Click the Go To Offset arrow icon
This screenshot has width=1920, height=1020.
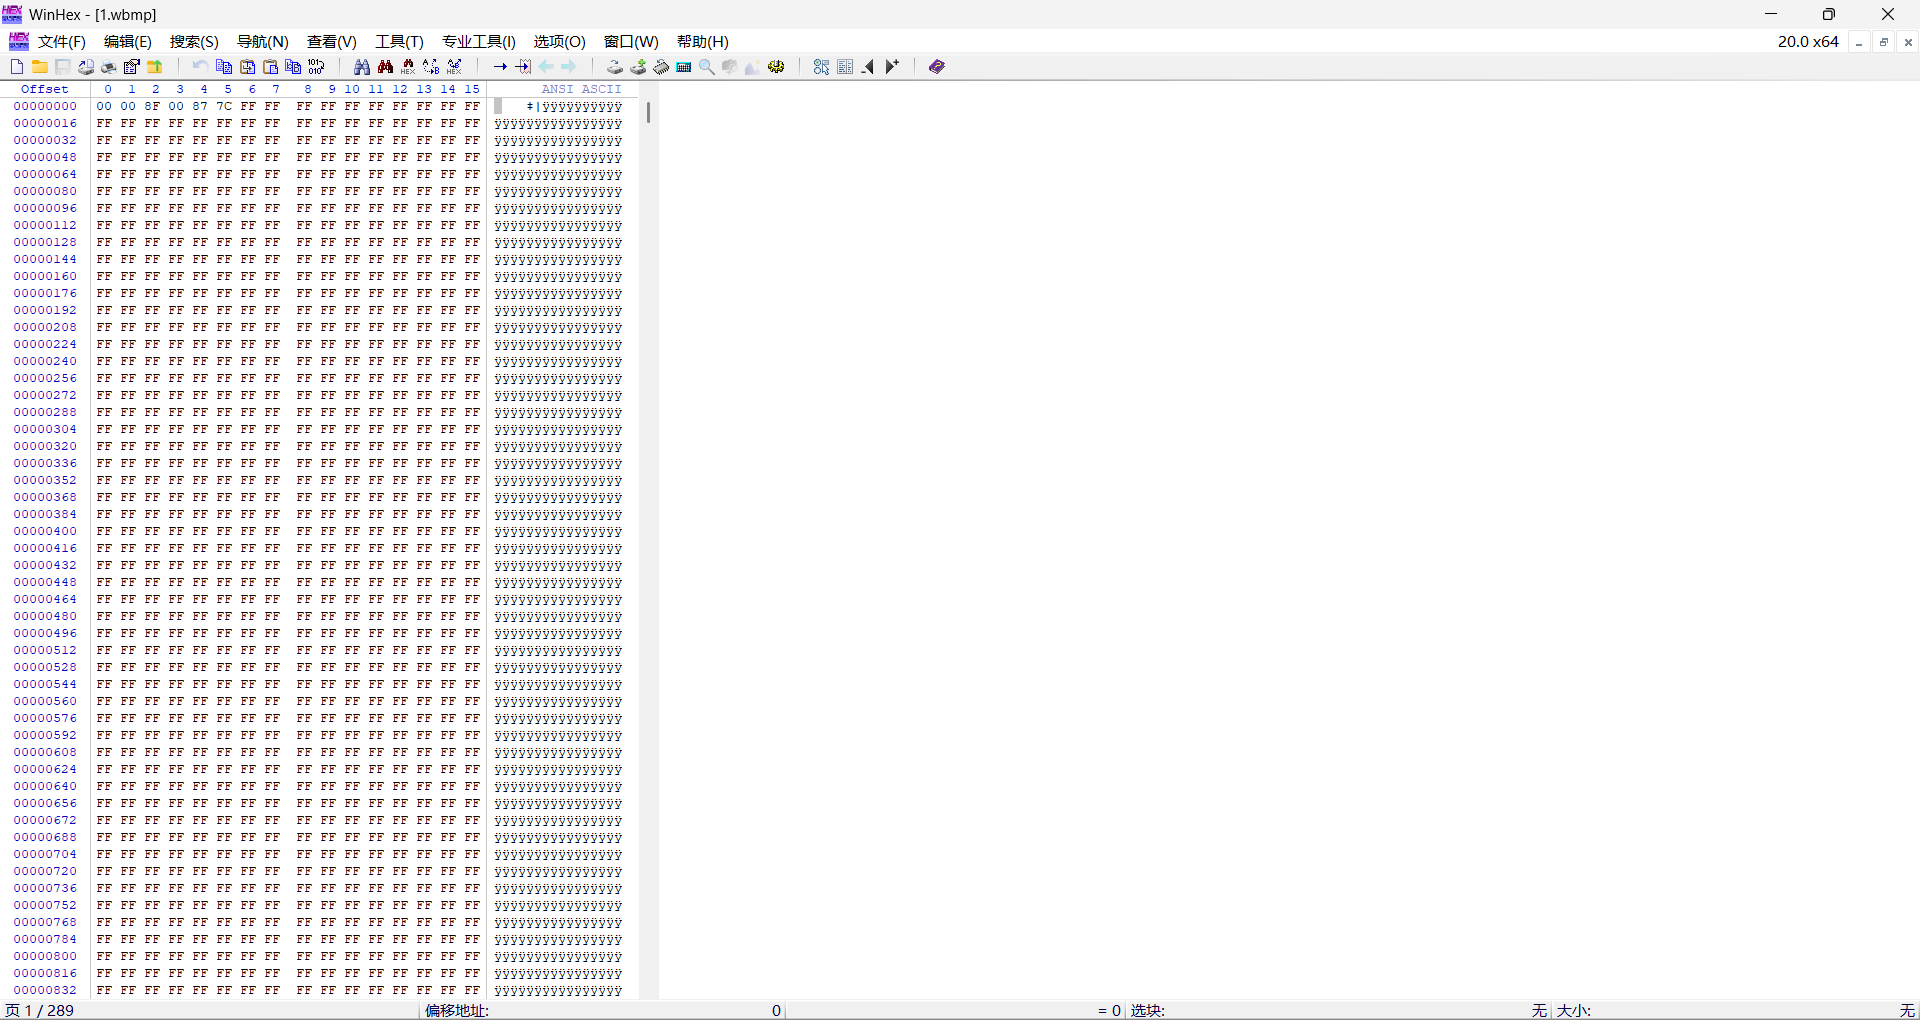coord(500,67)
